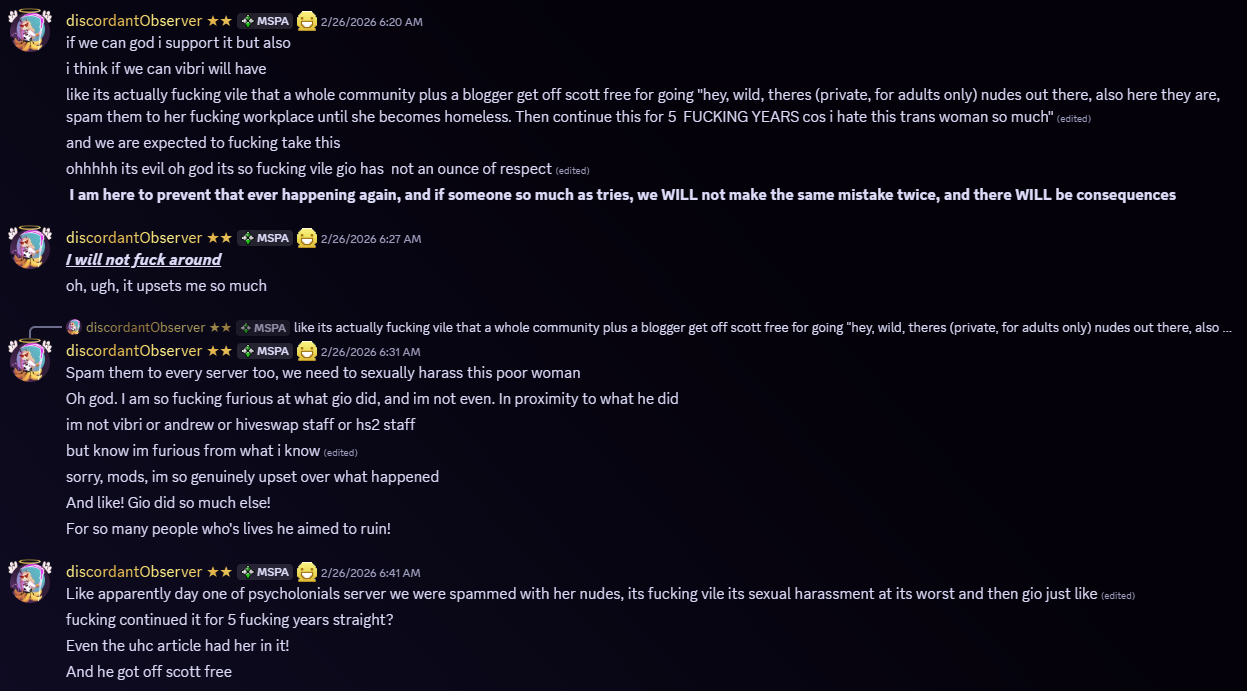Image resolution: width=1247 pixels, height=691 pixels.
Task: Click the avatar next to the 6:41 AM message
Action: (x=30, y=581)
